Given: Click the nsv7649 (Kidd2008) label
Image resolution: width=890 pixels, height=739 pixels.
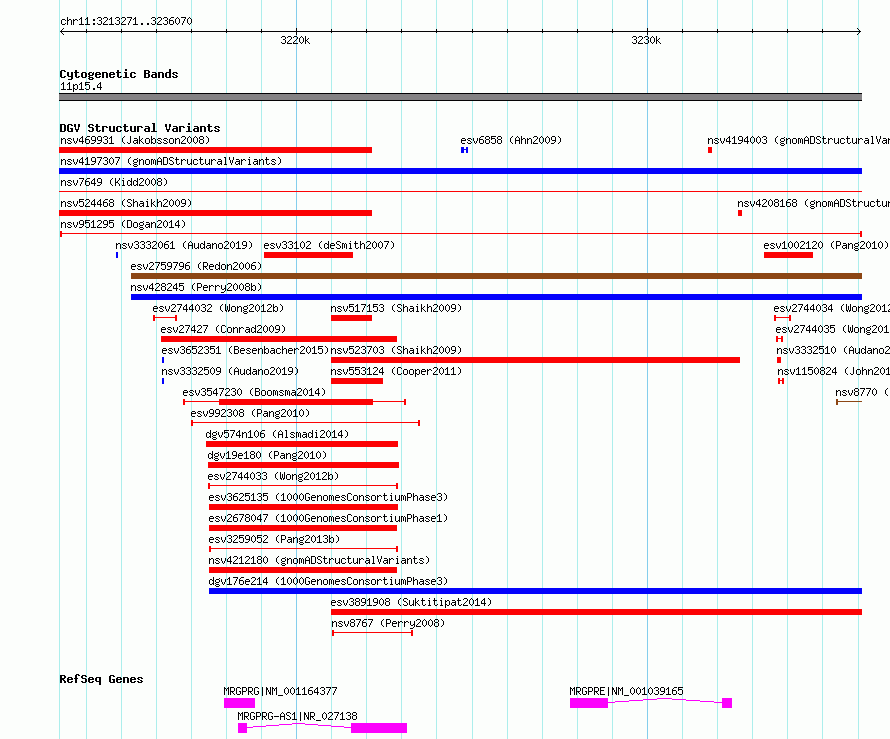Looking at the screenshot, I should (x=114, y=182).
